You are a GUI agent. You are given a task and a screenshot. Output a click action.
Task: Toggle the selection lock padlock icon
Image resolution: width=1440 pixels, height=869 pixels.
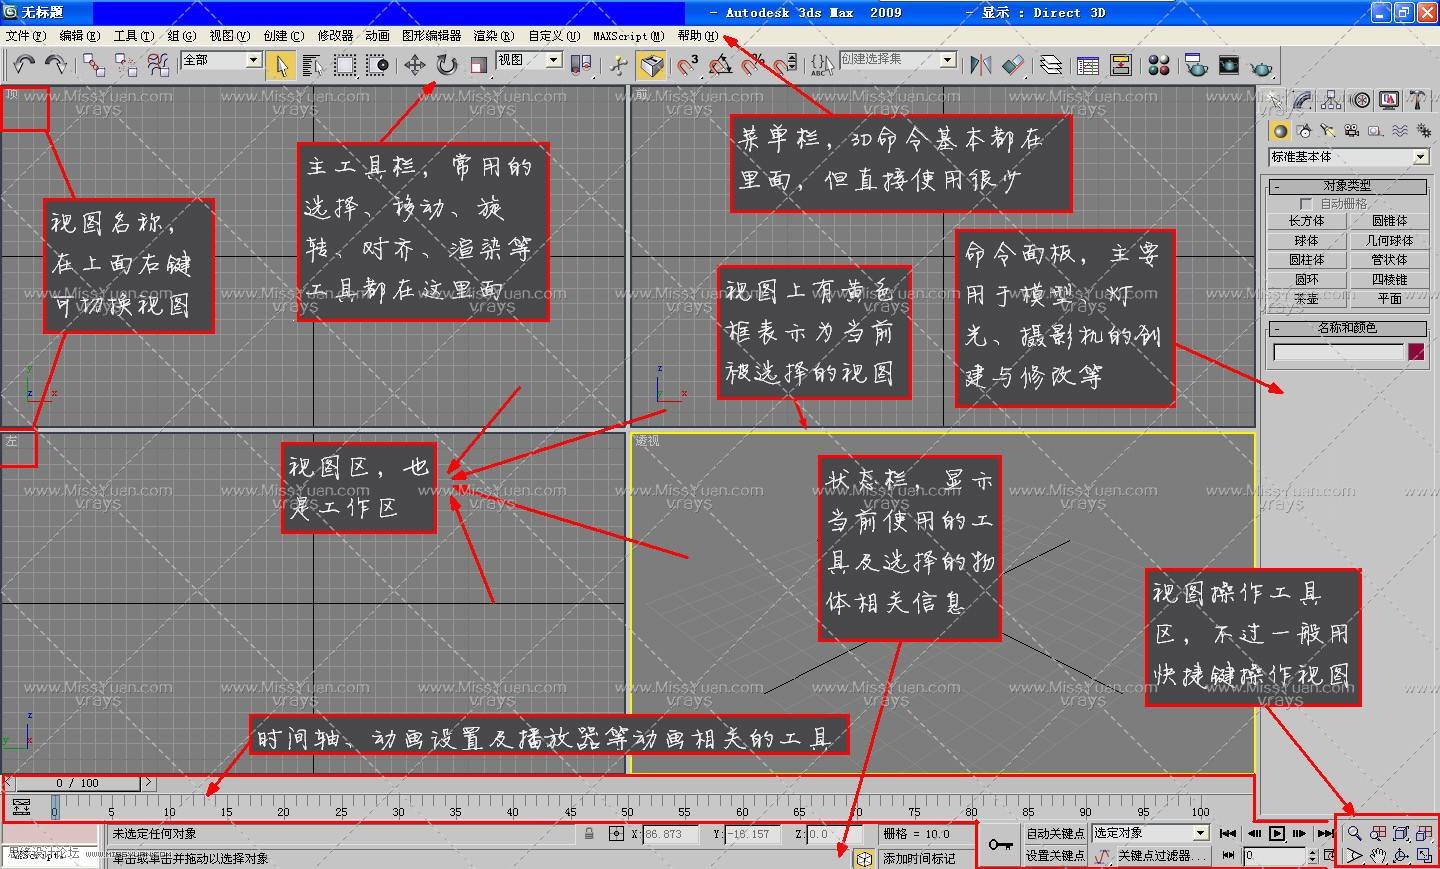[589, 833]
